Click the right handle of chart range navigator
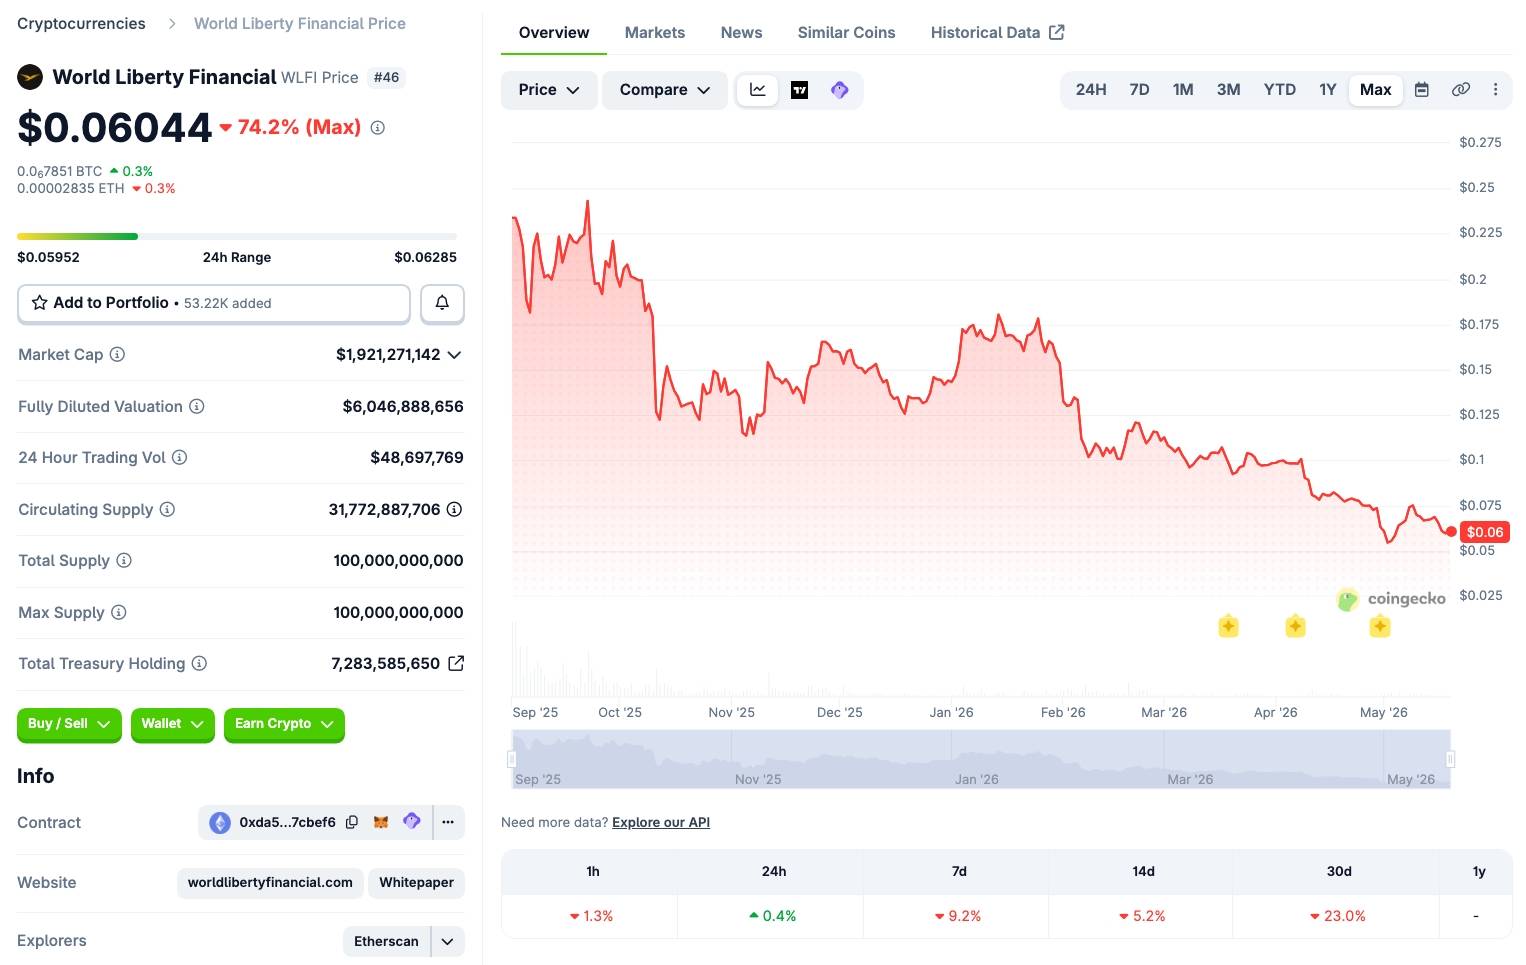 pyautogui.click(x=1450, y=759)
